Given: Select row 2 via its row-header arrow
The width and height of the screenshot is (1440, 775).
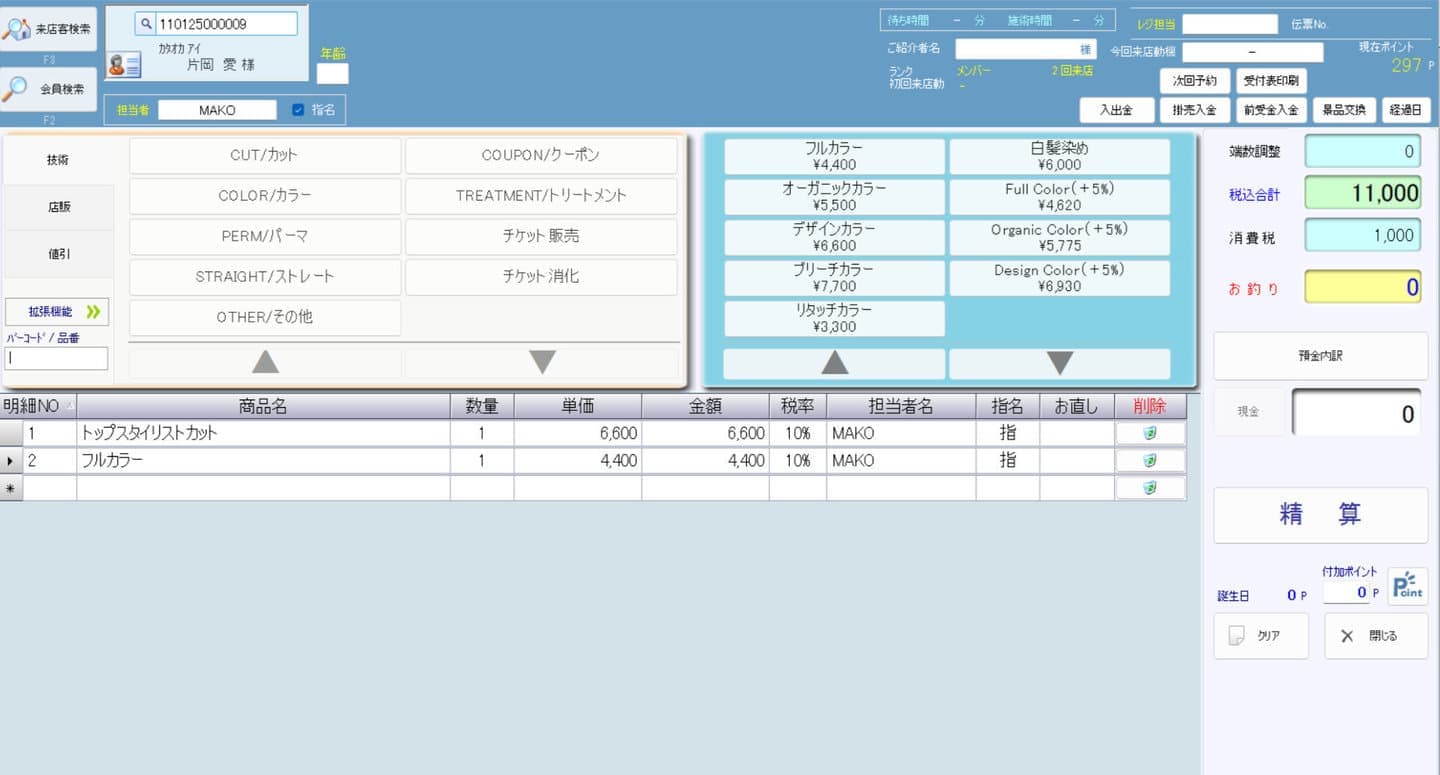Looking at the screenshot, I should (11, 461).
